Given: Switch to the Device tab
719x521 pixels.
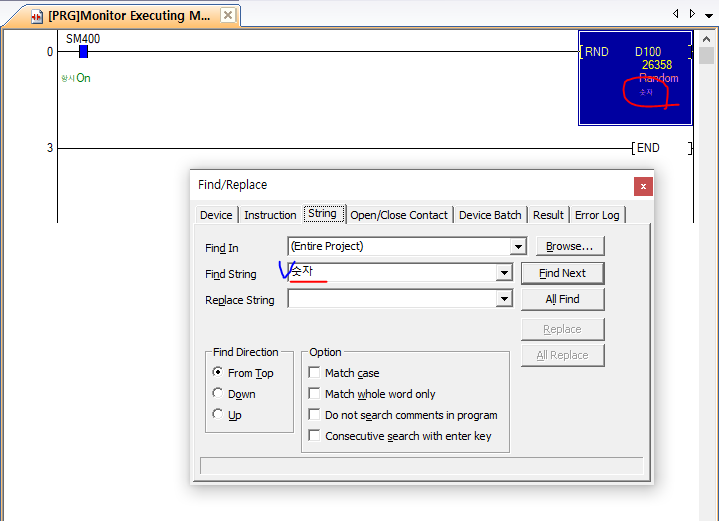Looking at the screenshot, I should point(216,215).
